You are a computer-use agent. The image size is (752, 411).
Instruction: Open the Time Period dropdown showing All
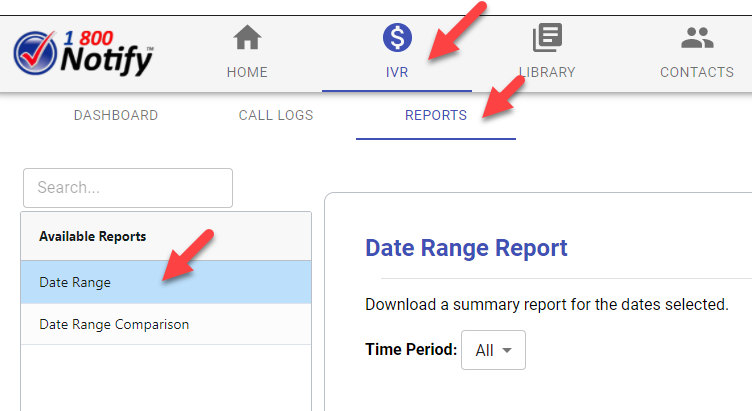[493, 350]
